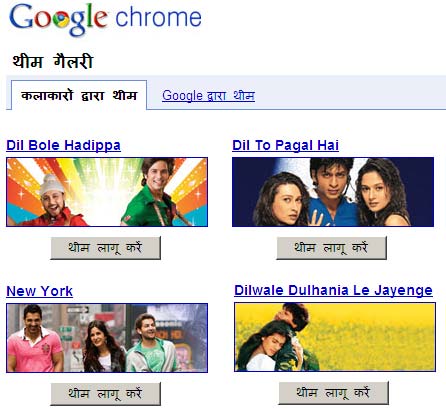Click 'थीम लागू करें' under New York

tap(106, 394)
